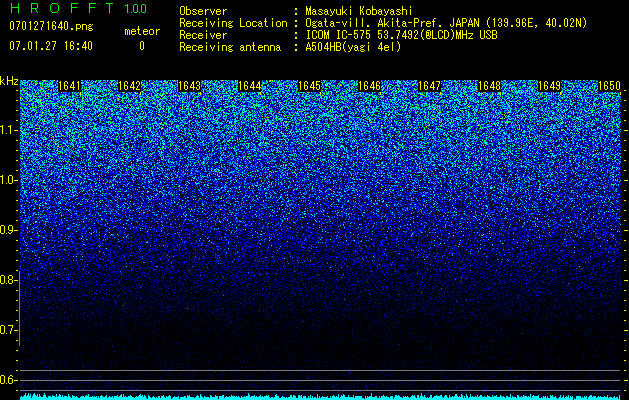Image resolution: width=629 pixels, height=400 pixels.
Task: Click the meteor count value 0
Action: [x=142, y=46]
